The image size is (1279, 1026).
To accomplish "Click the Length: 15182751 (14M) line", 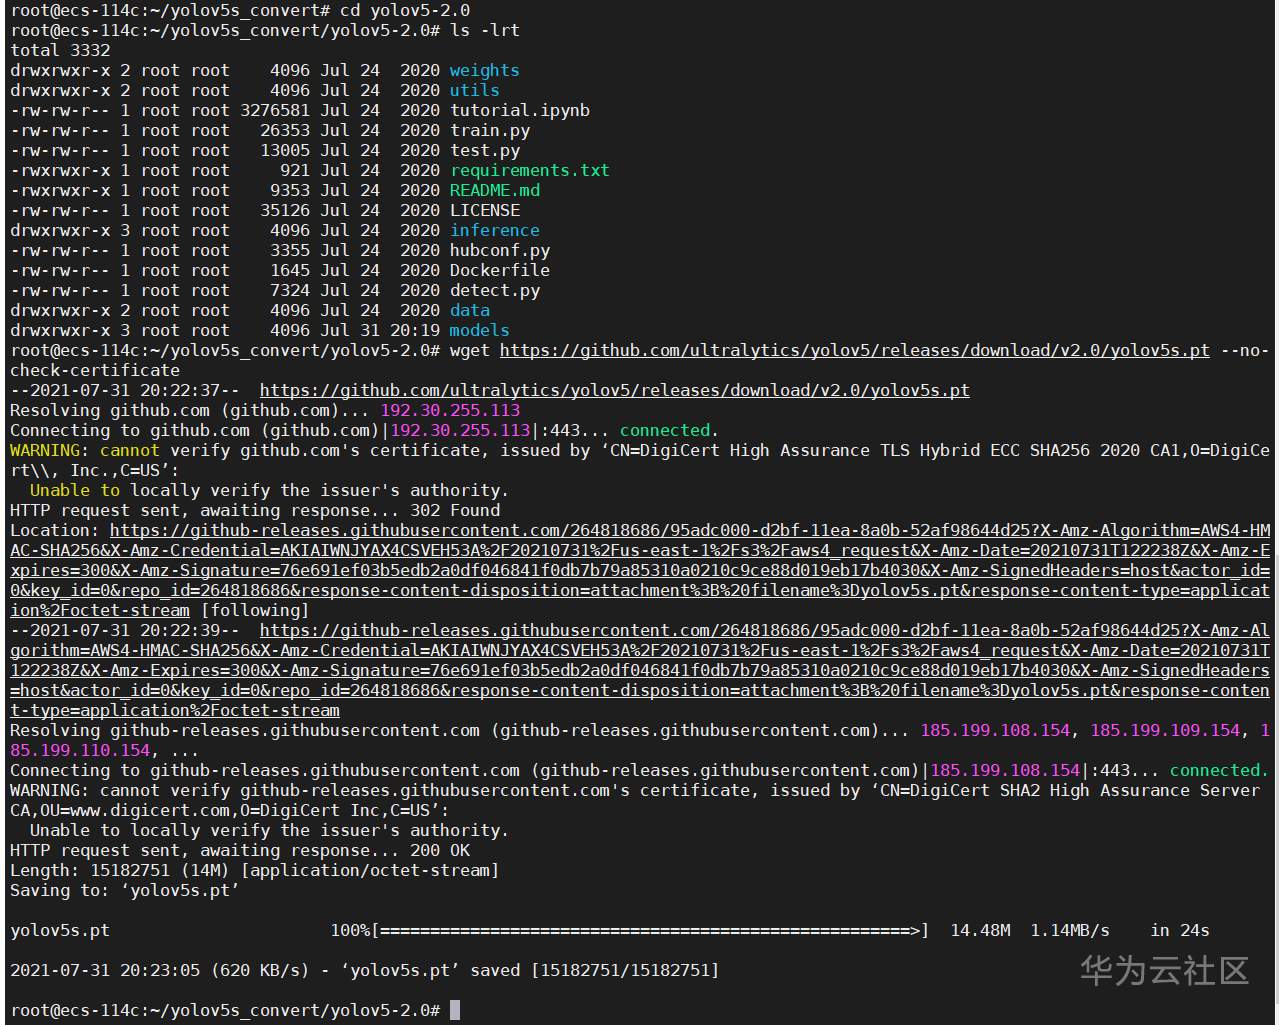I will (254, 870).
